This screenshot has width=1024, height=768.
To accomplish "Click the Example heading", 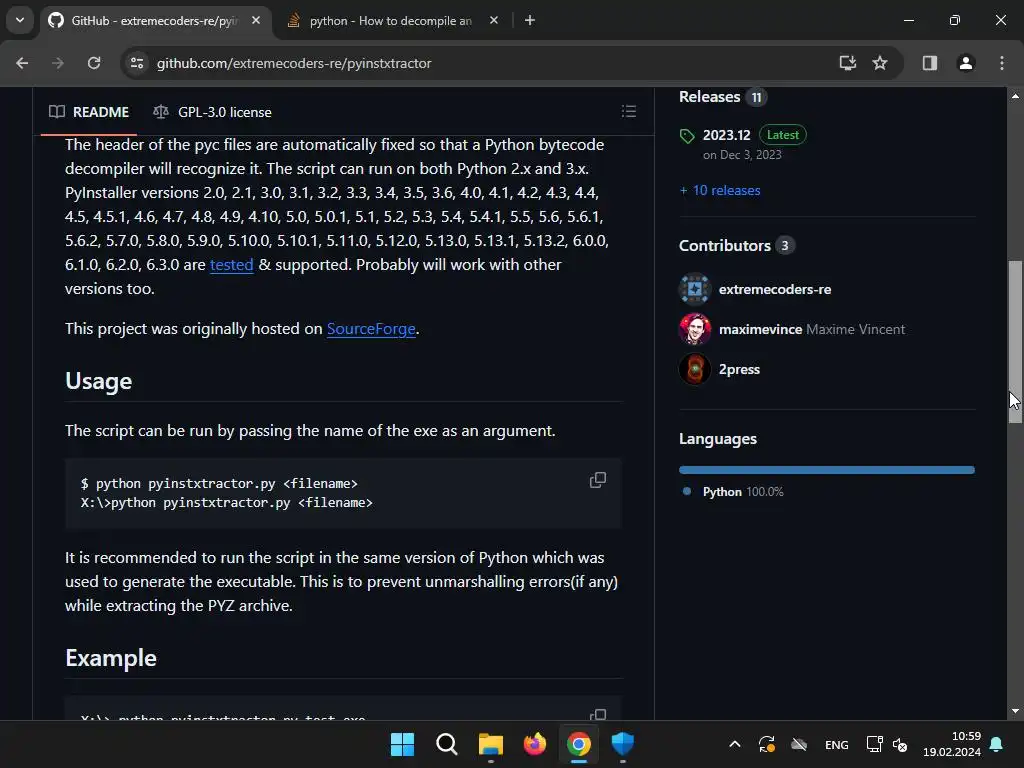I will (x=111, y=658).
